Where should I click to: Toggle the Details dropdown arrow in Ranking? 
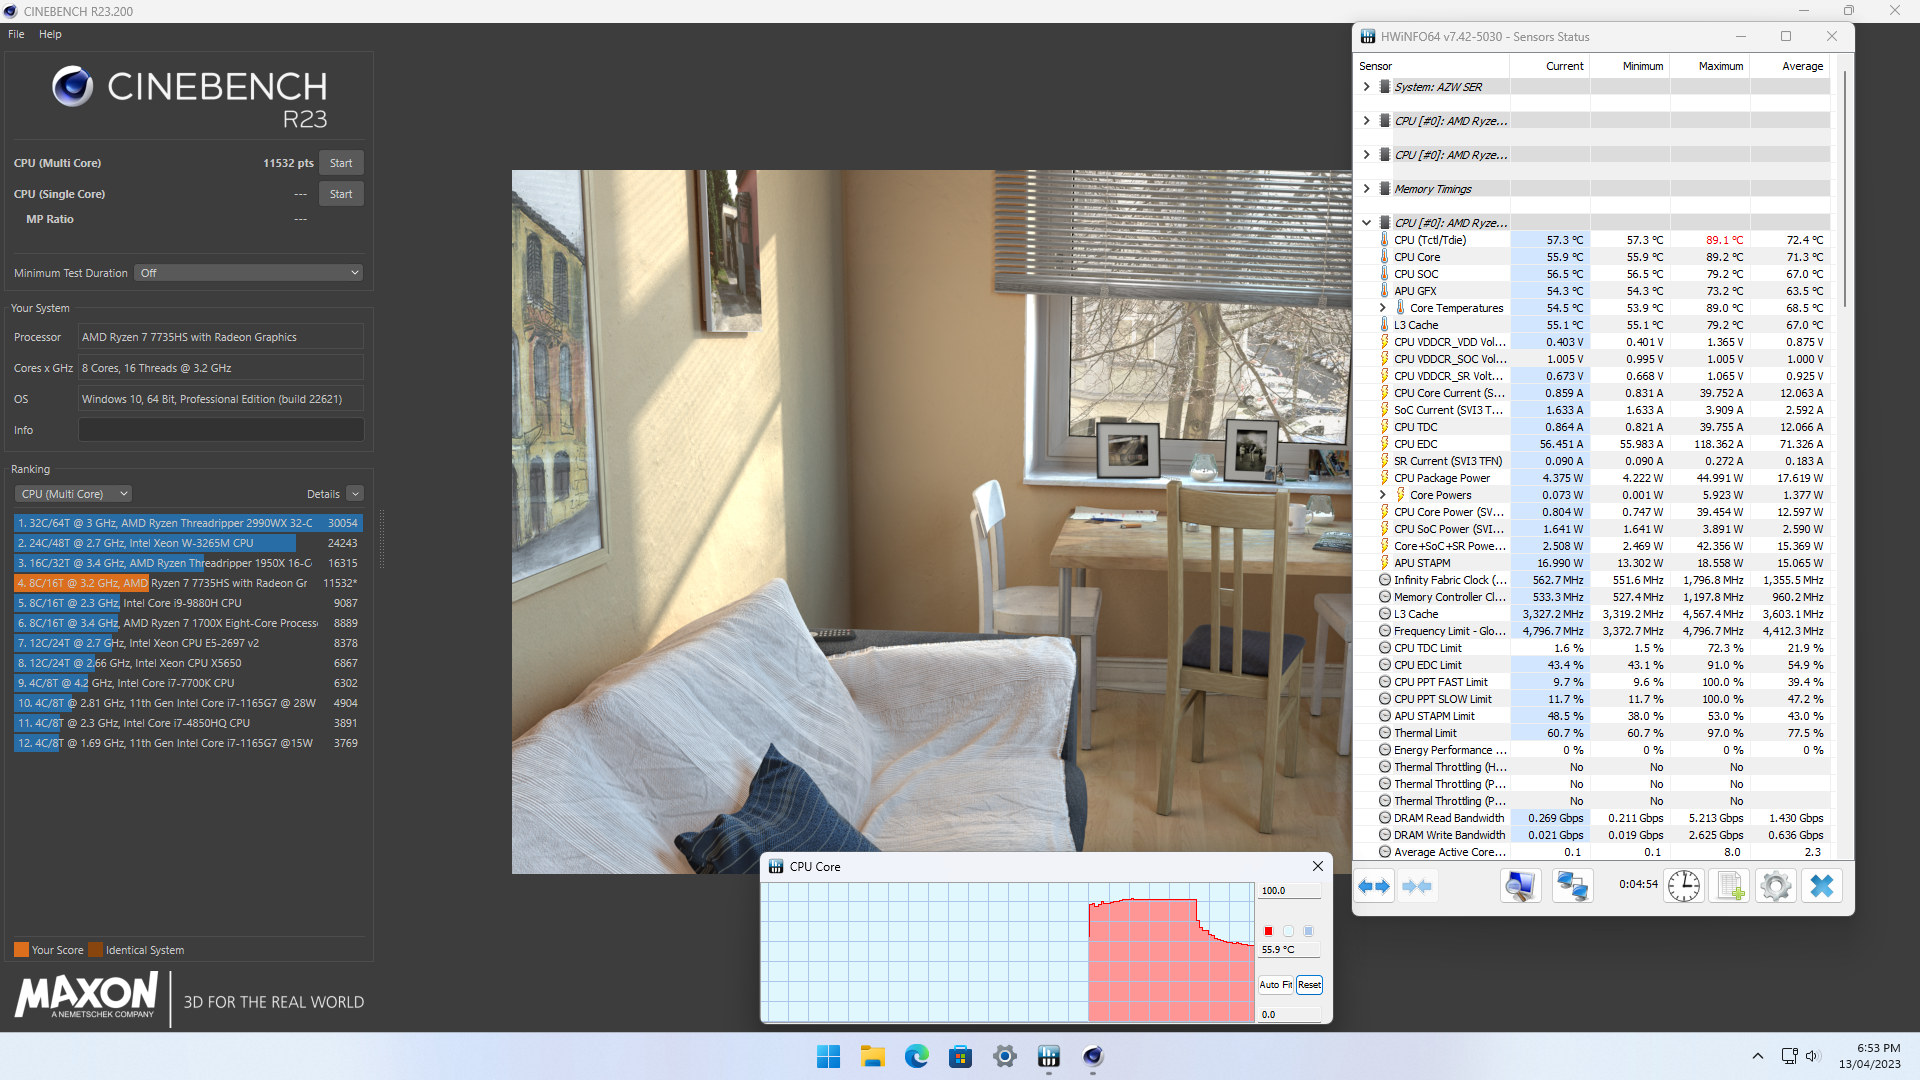click(x=355, y=494)
